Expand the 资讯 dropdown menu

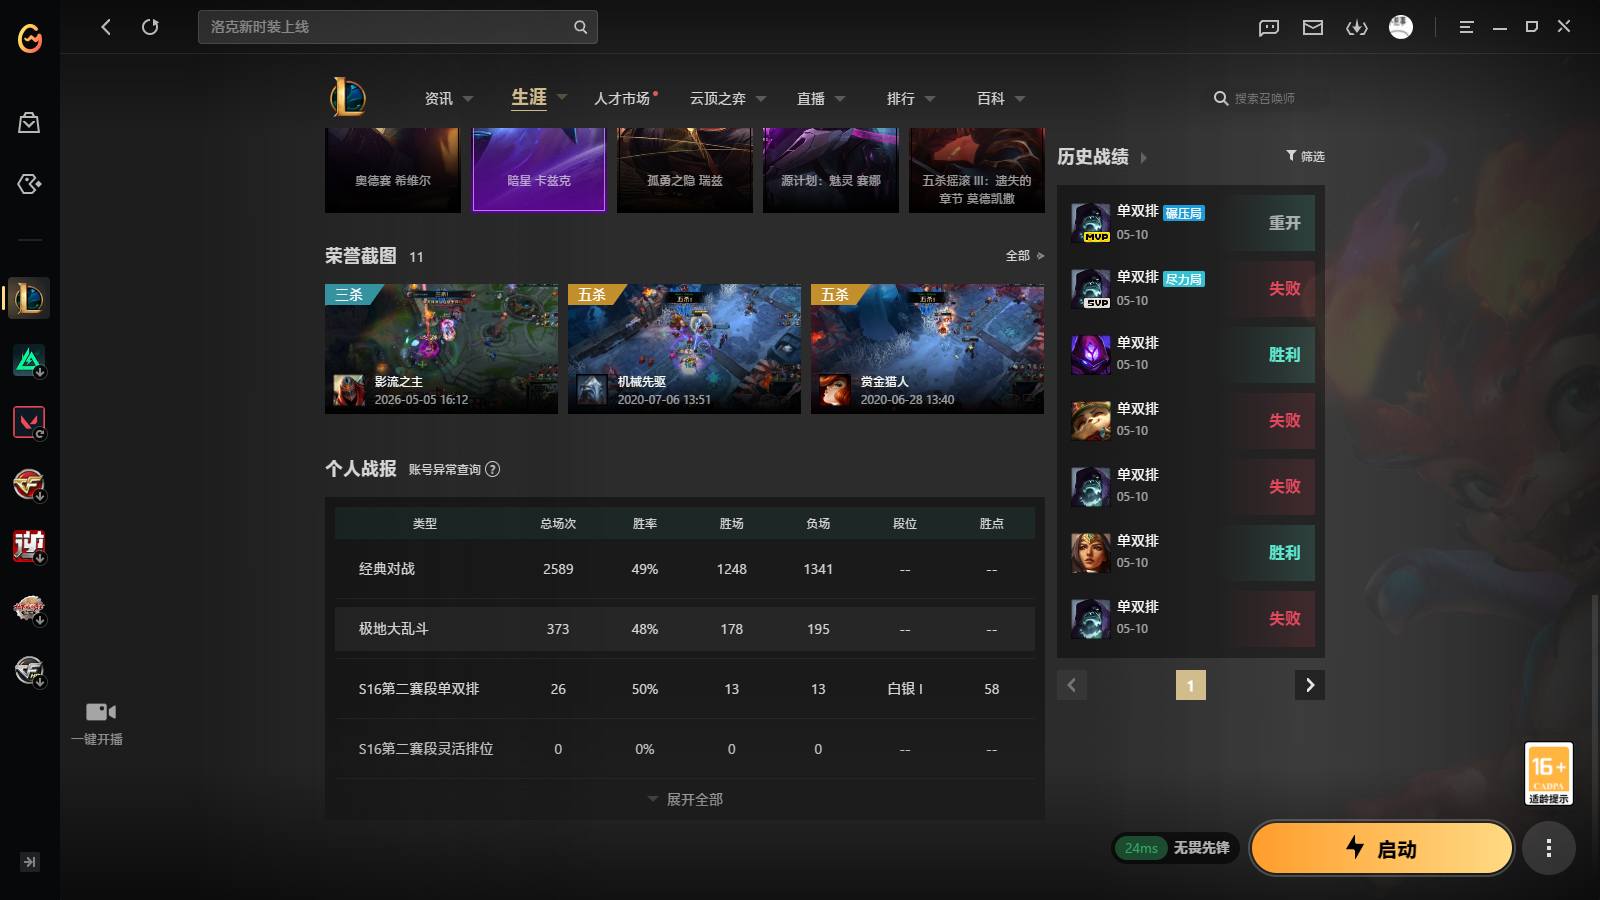click(x=468, y=99)
